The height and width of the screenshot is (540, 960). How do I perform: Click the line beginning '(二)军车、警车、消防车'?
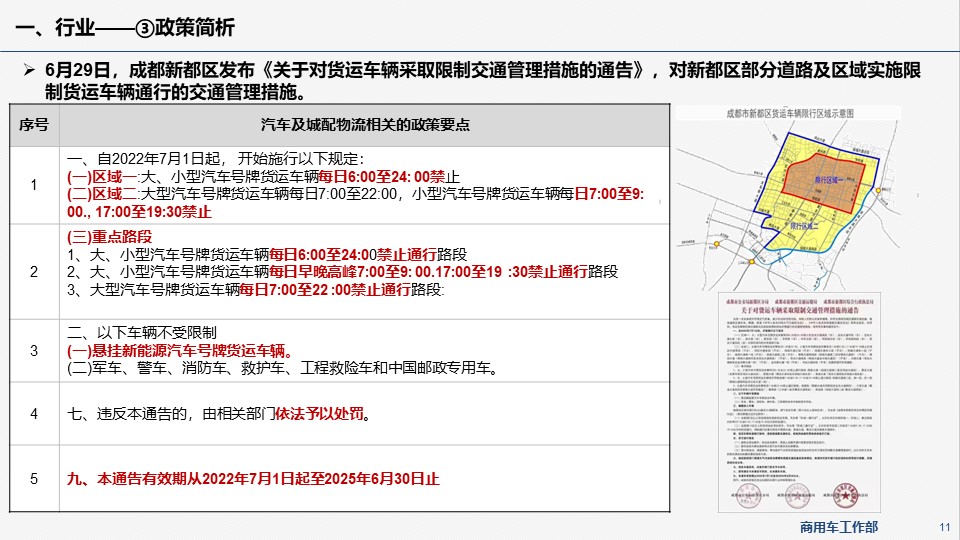[282, 368]
